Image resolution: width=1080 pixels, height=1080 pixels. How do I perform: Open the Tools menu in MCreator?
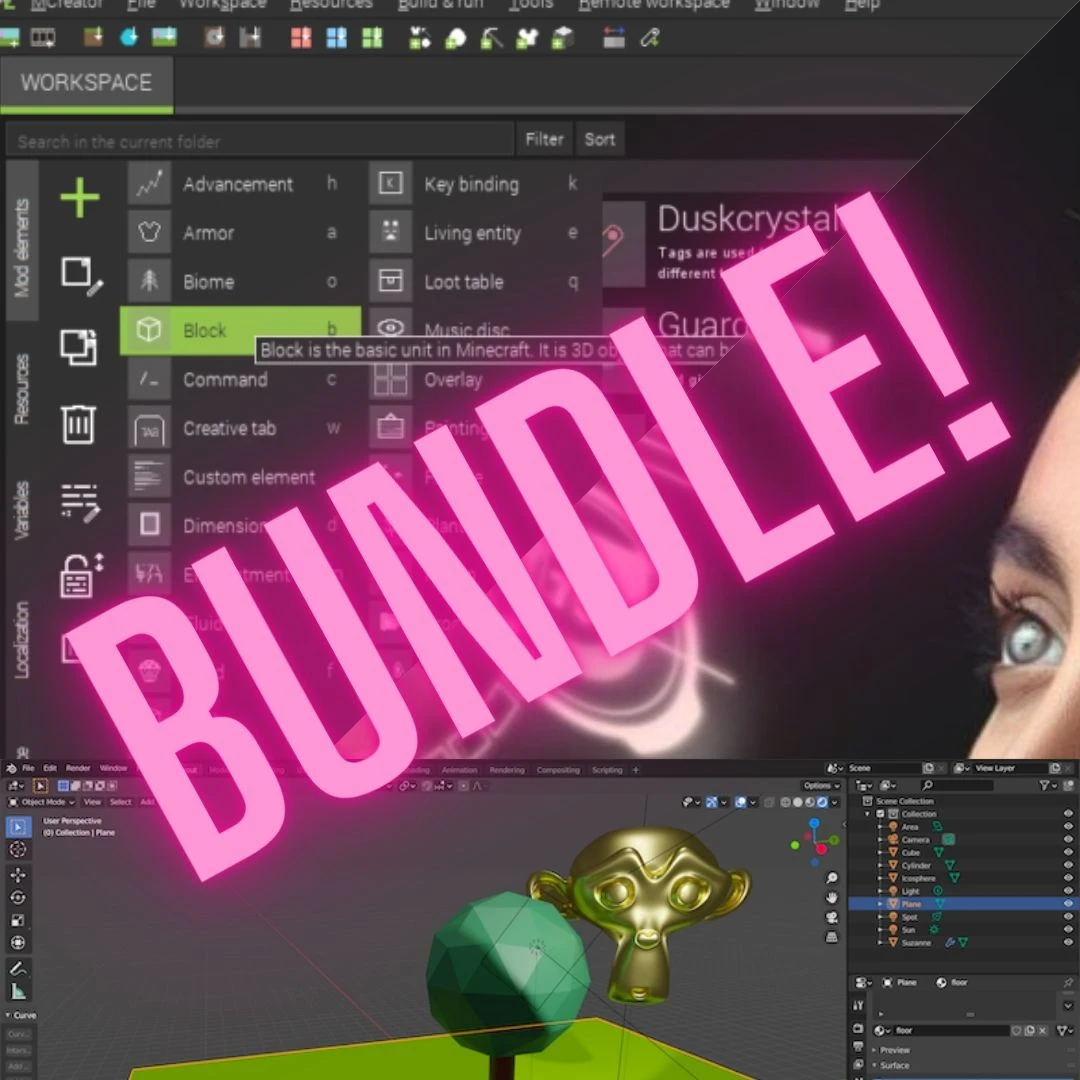(x=530, y=5)
